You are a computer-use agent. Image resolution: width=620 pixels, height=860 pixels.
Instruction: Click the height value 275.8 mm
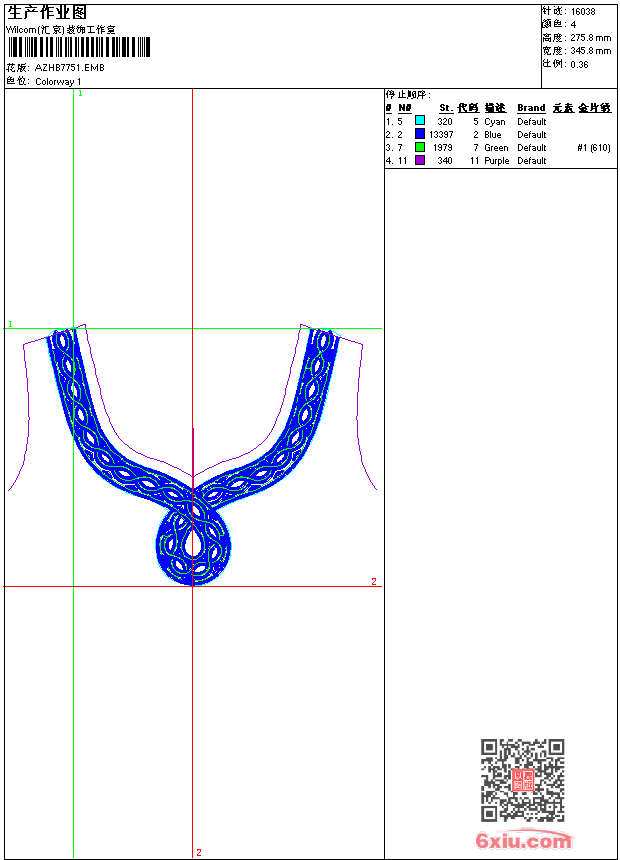tap(590, 37)
